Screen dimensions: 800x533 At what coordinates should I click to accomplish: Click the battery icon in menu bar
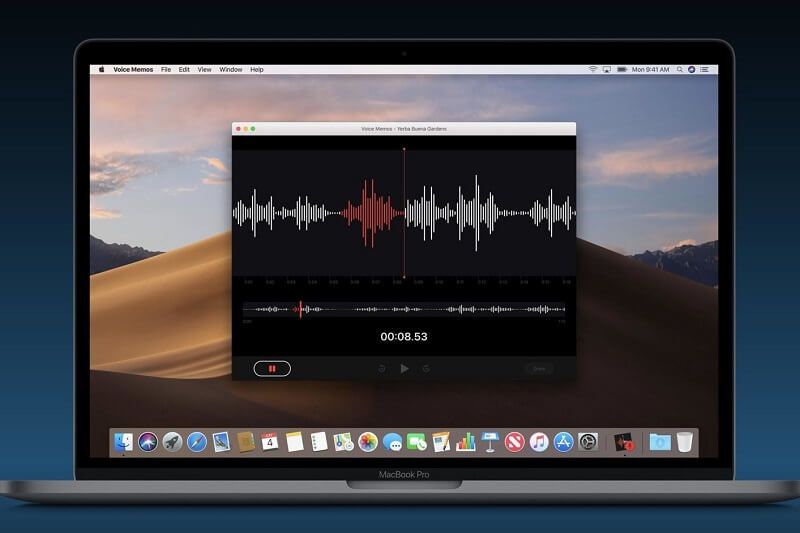point(622,69)
